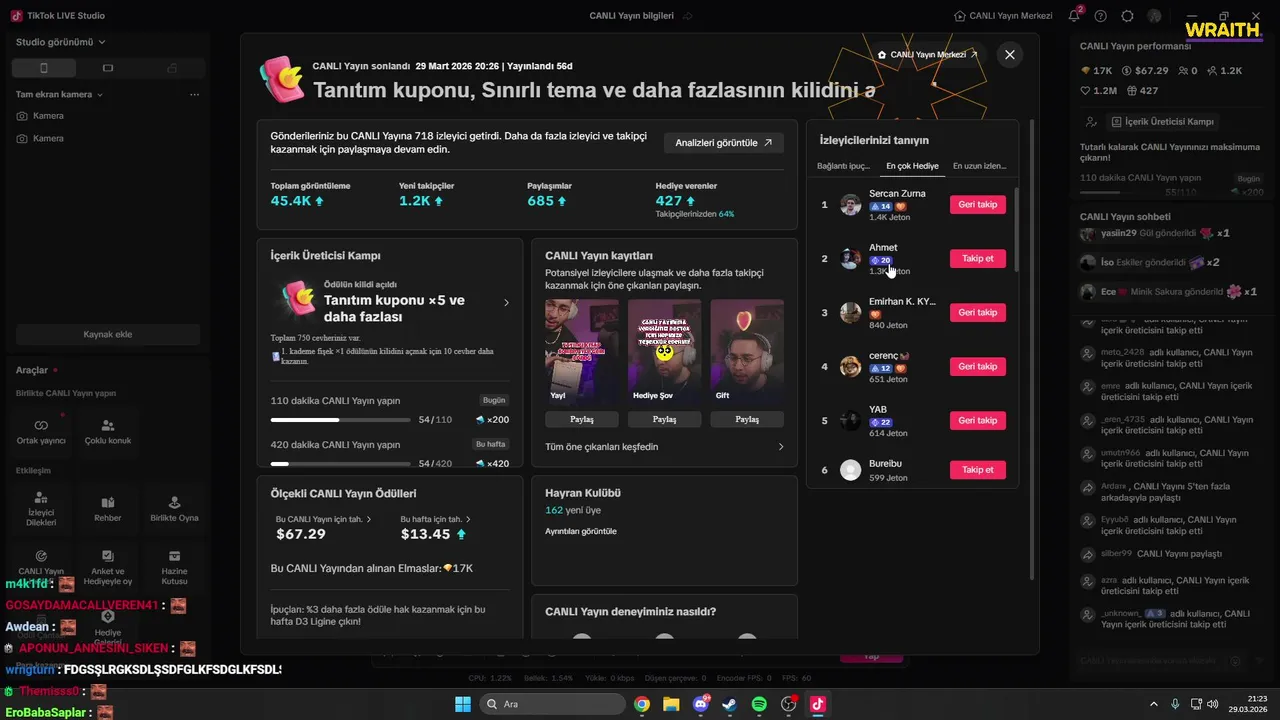Open the Hazine Kutusu tool
Image resolution: width=1280 pixels, height=720 pixels.
[174, 566]
